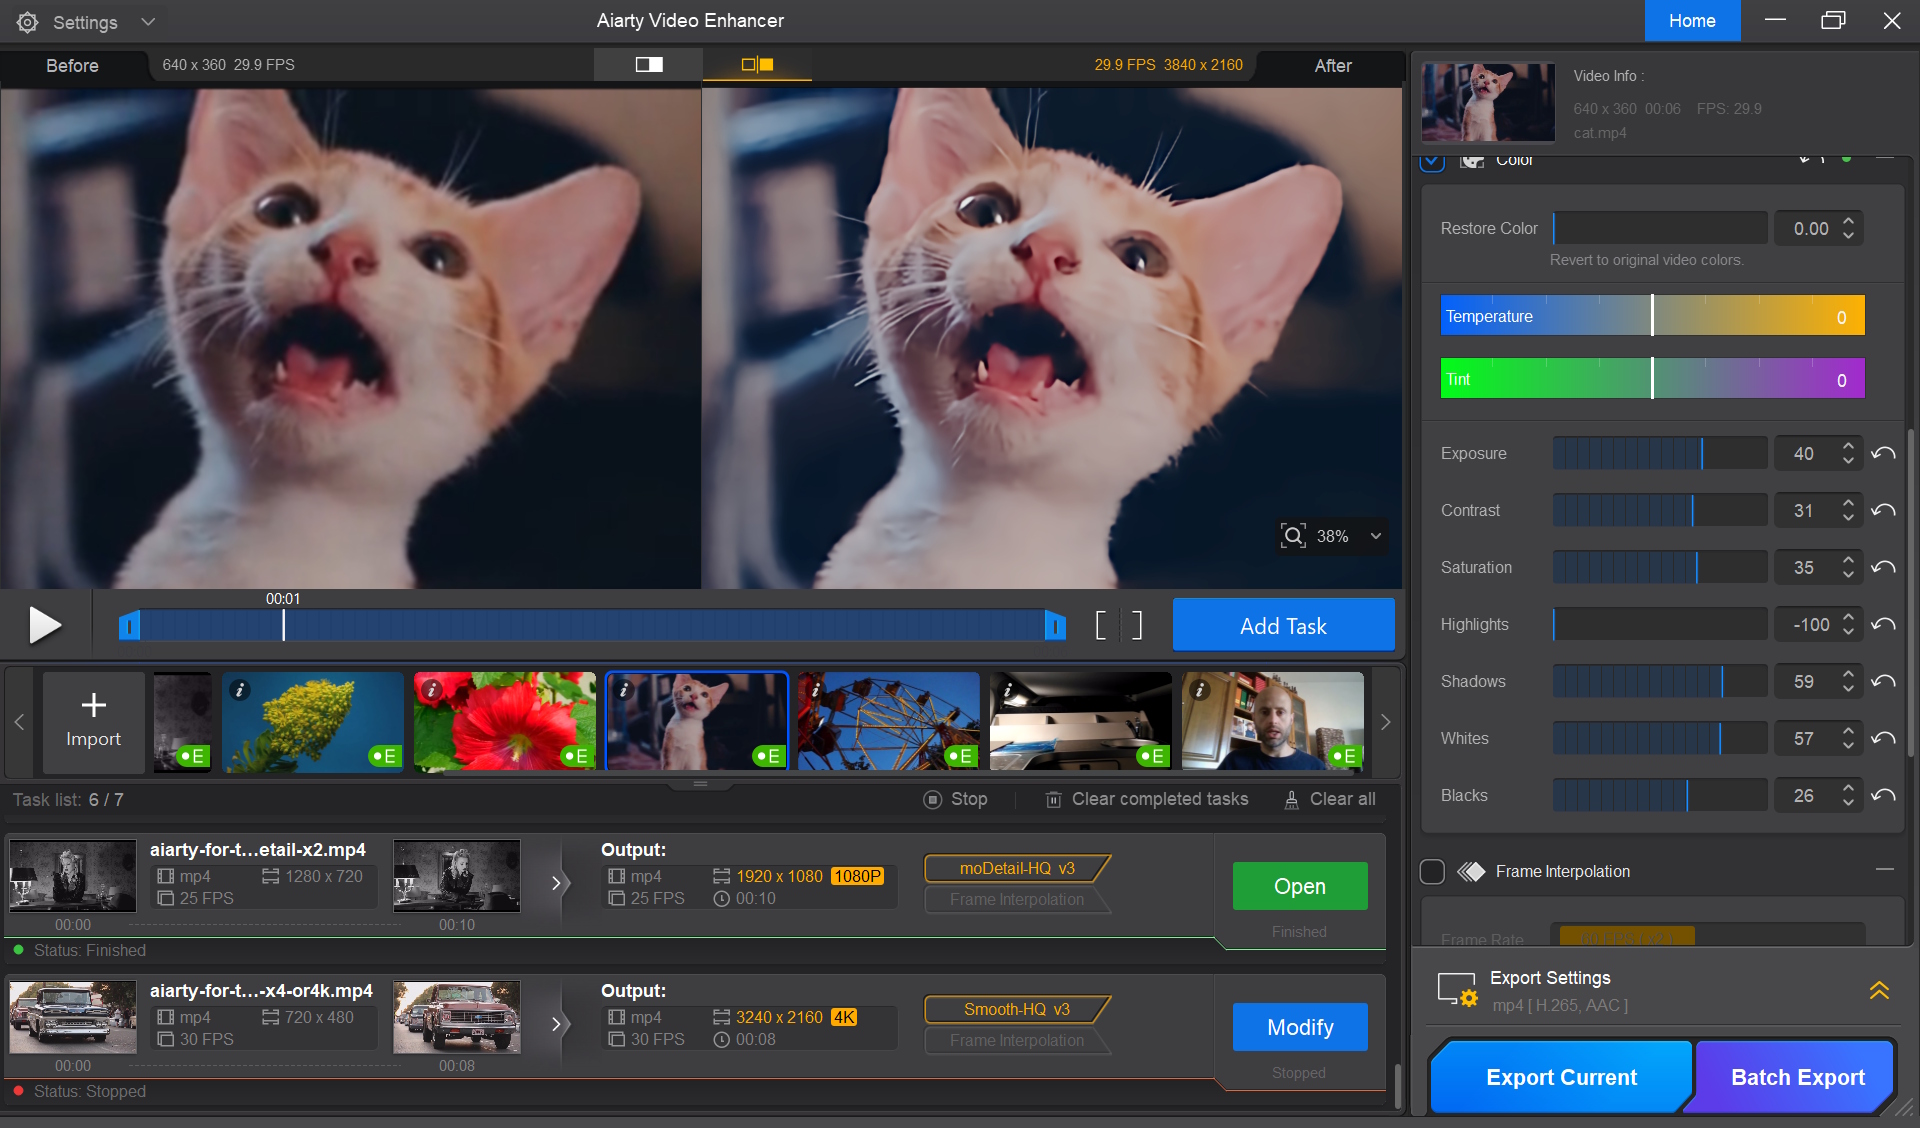Reset Exposure with the undo arrow
Screen dimensions: 1920x1128
point(1884,454)
